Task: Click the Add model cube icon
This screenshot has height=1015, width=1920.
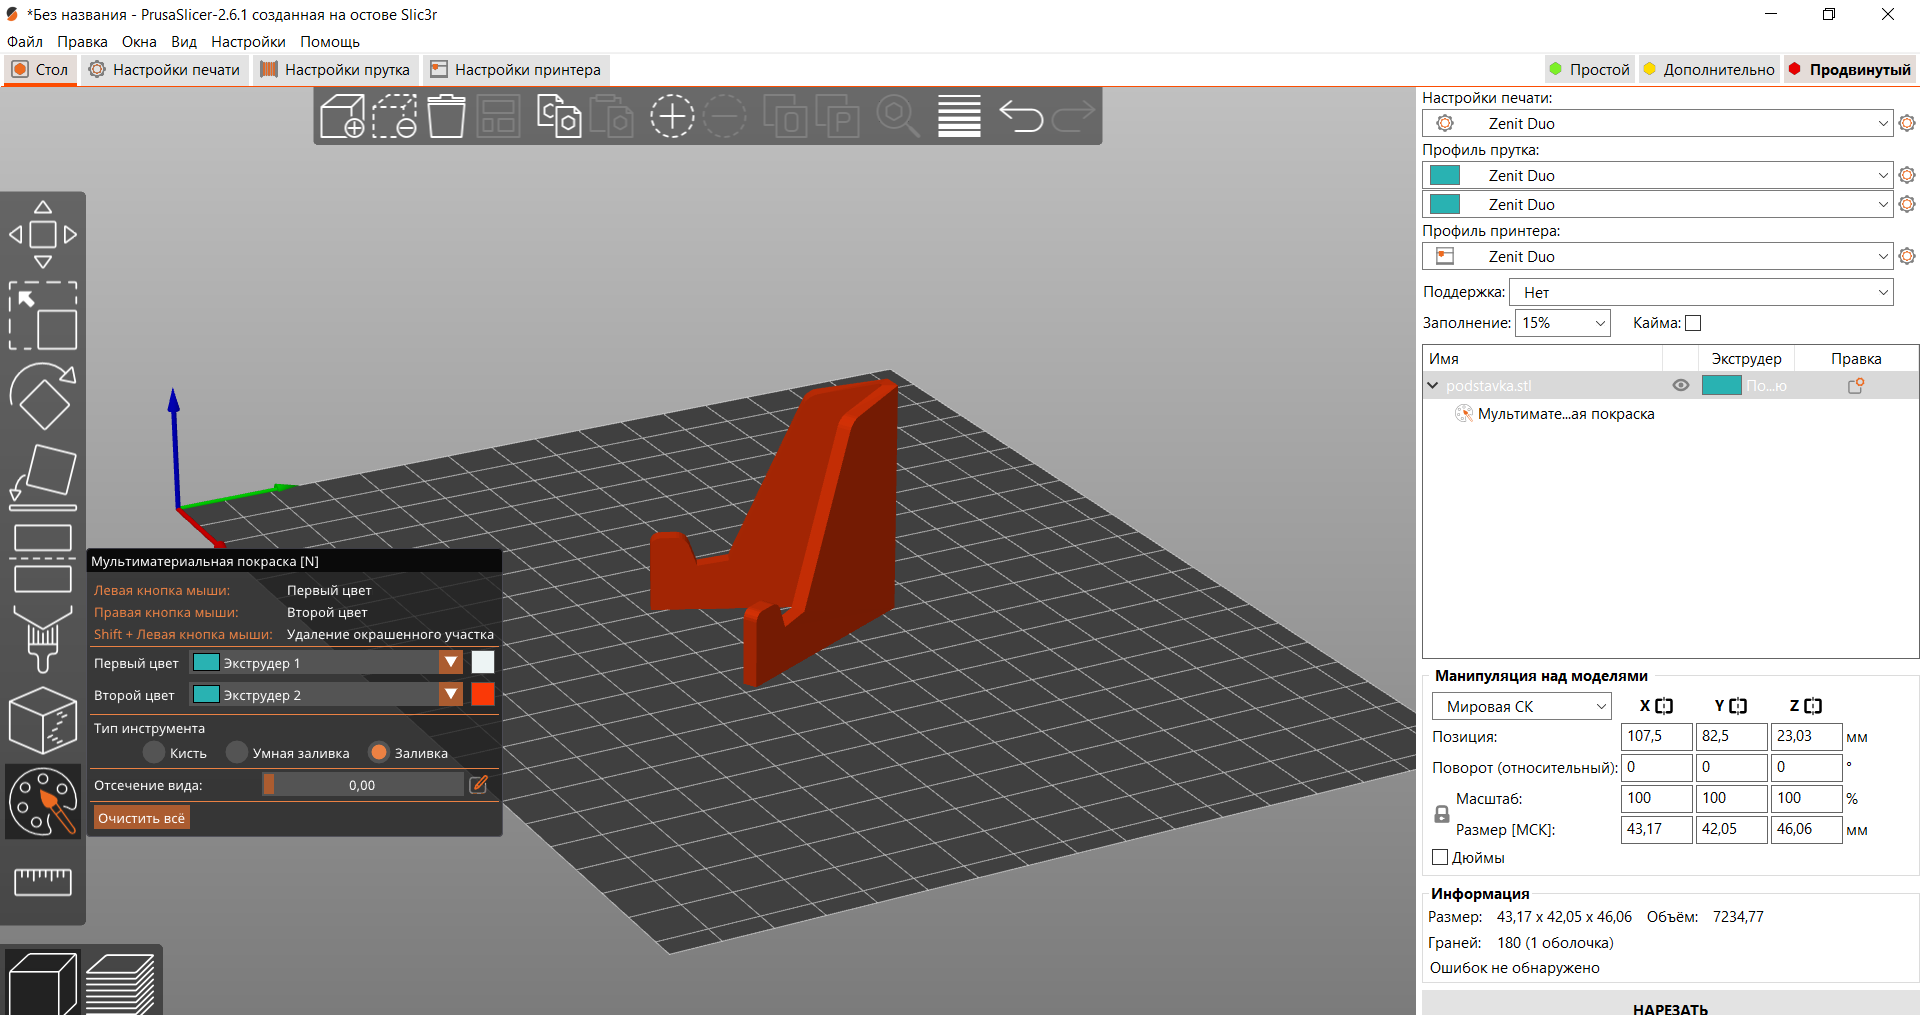Action: pos(342,116)
